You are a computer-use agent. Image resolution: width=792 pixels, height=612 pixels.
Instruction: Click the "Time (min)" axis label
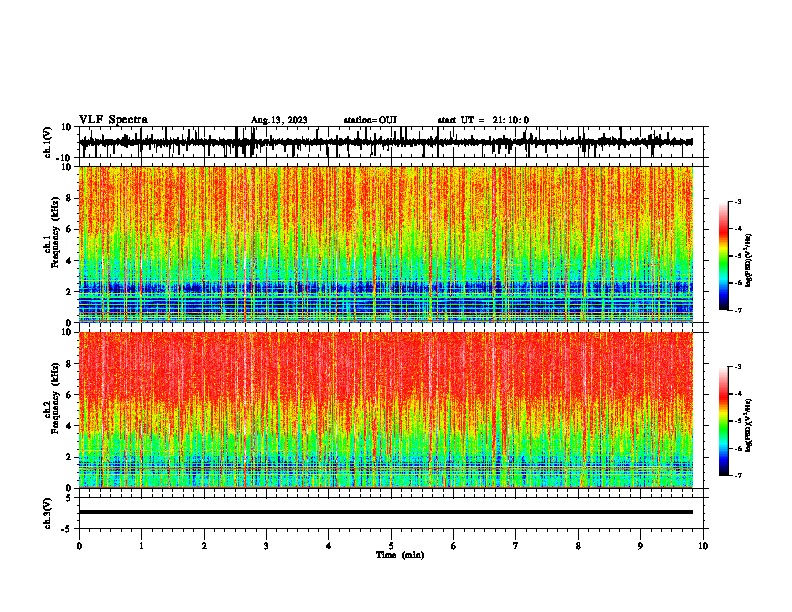400,555
